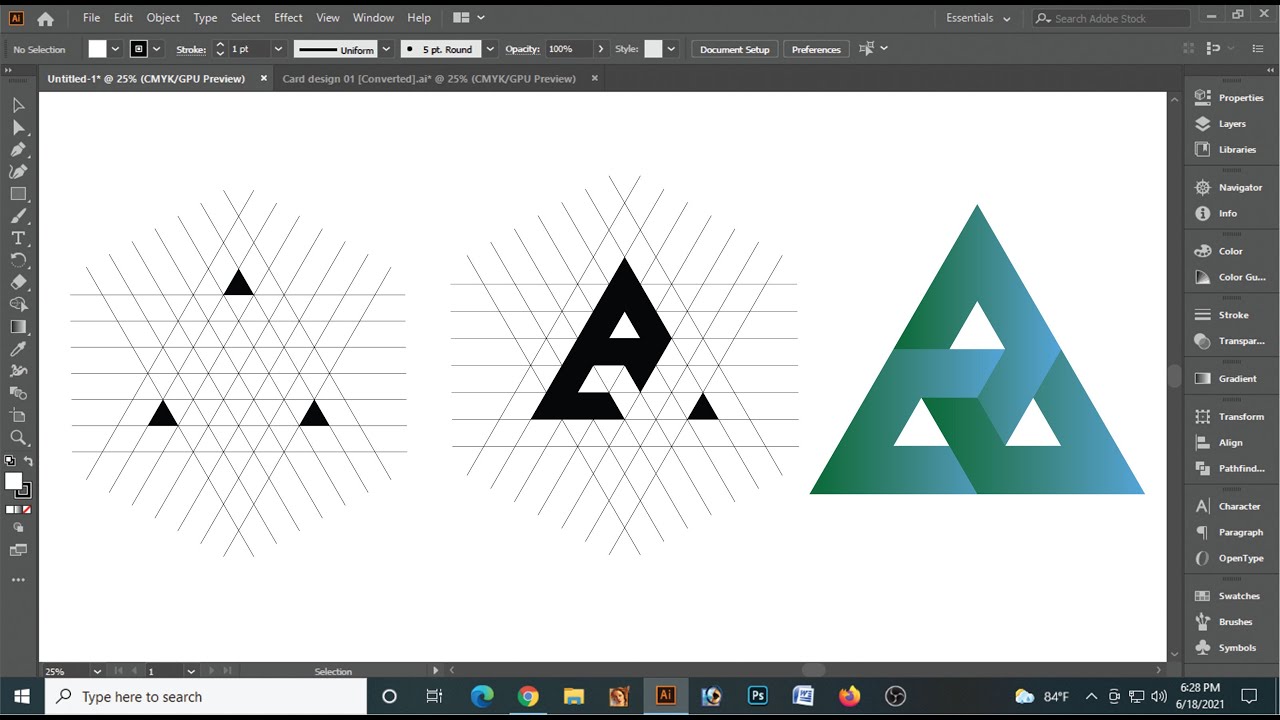Image resolution: width=1280 pixels, height=720 pixels.
Task: Open the Pathfinder panel
Action: coord(1231,468)
